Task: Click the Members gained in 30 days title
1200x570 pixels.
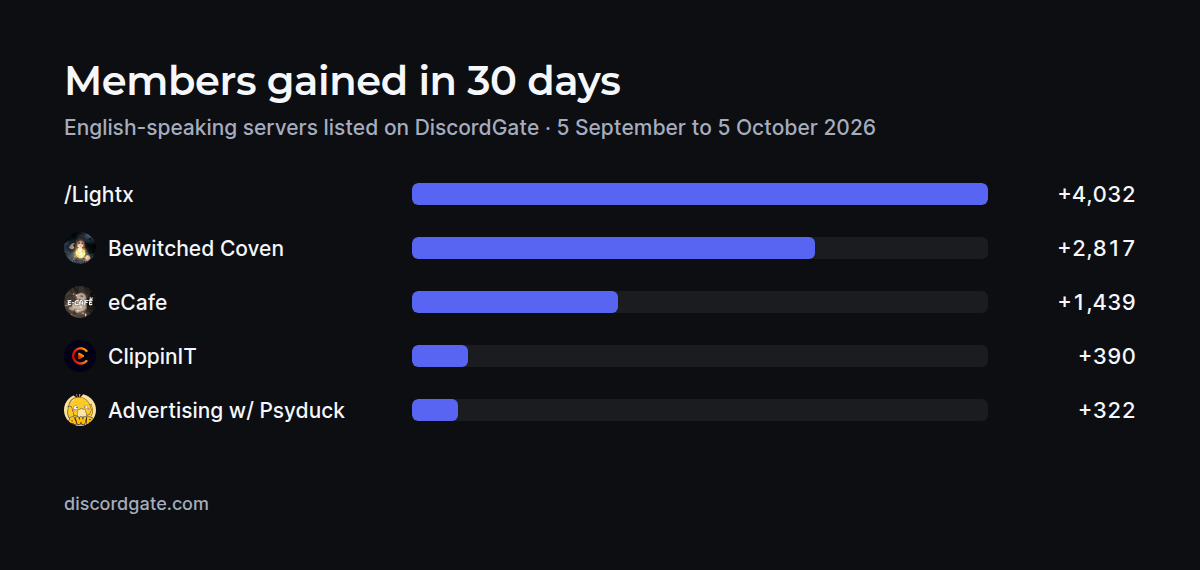Action: 342,81
